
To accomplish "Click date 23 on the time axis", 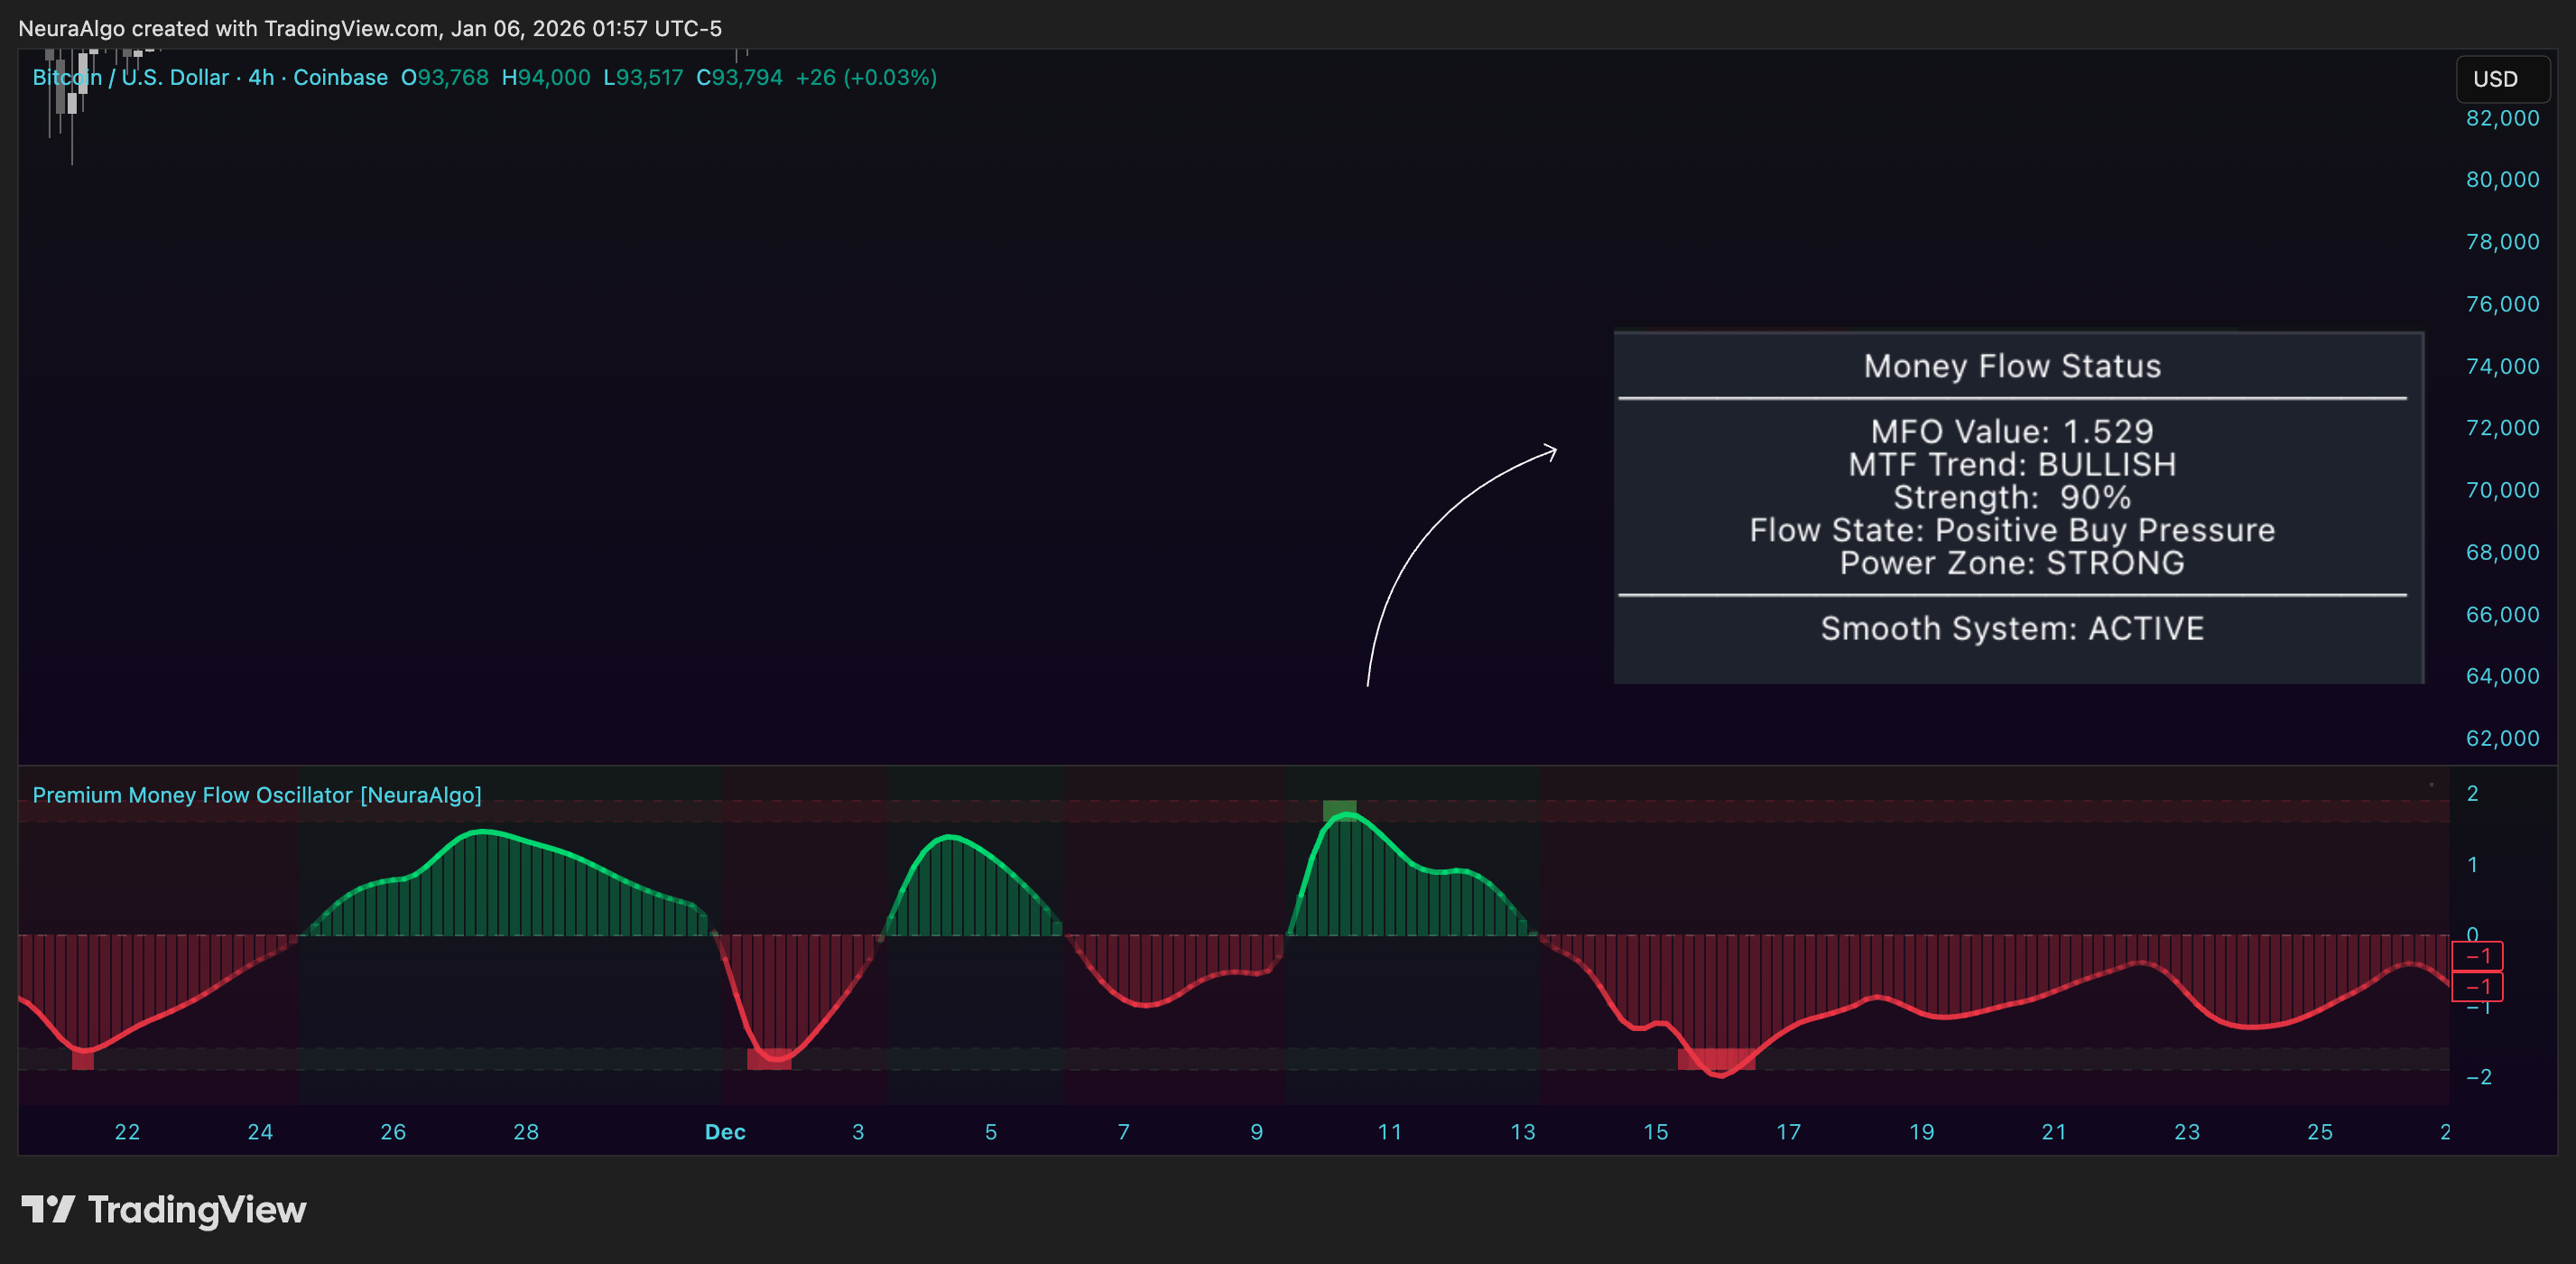I will point(2187,1132).
